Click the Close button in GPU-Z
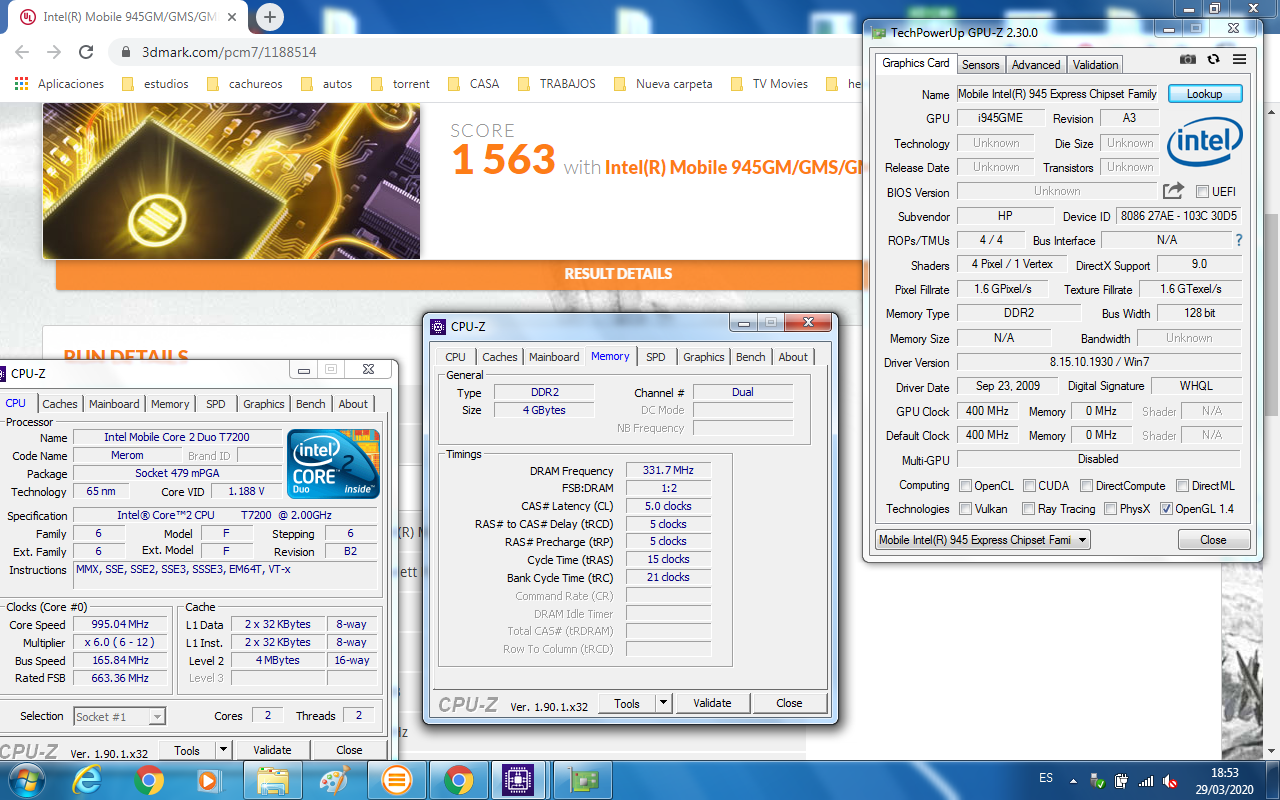This screenshot has height=800, width=1280. click(1213, 540)
